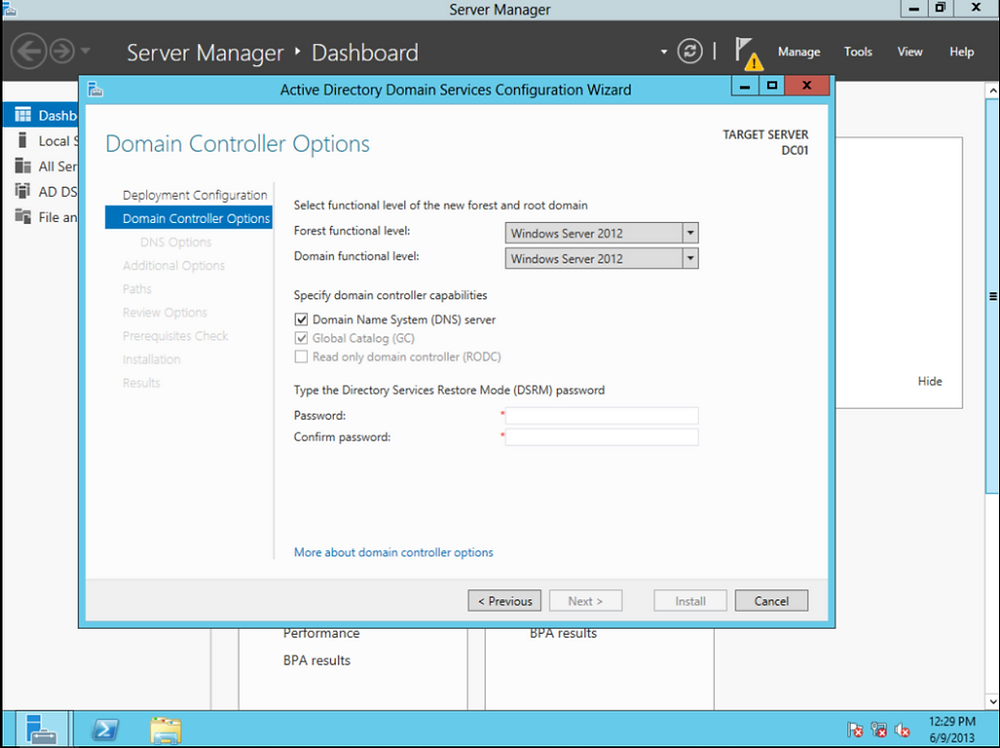Close the configuration wizard window
The image size is (1000, 748).
click(807, 85)
